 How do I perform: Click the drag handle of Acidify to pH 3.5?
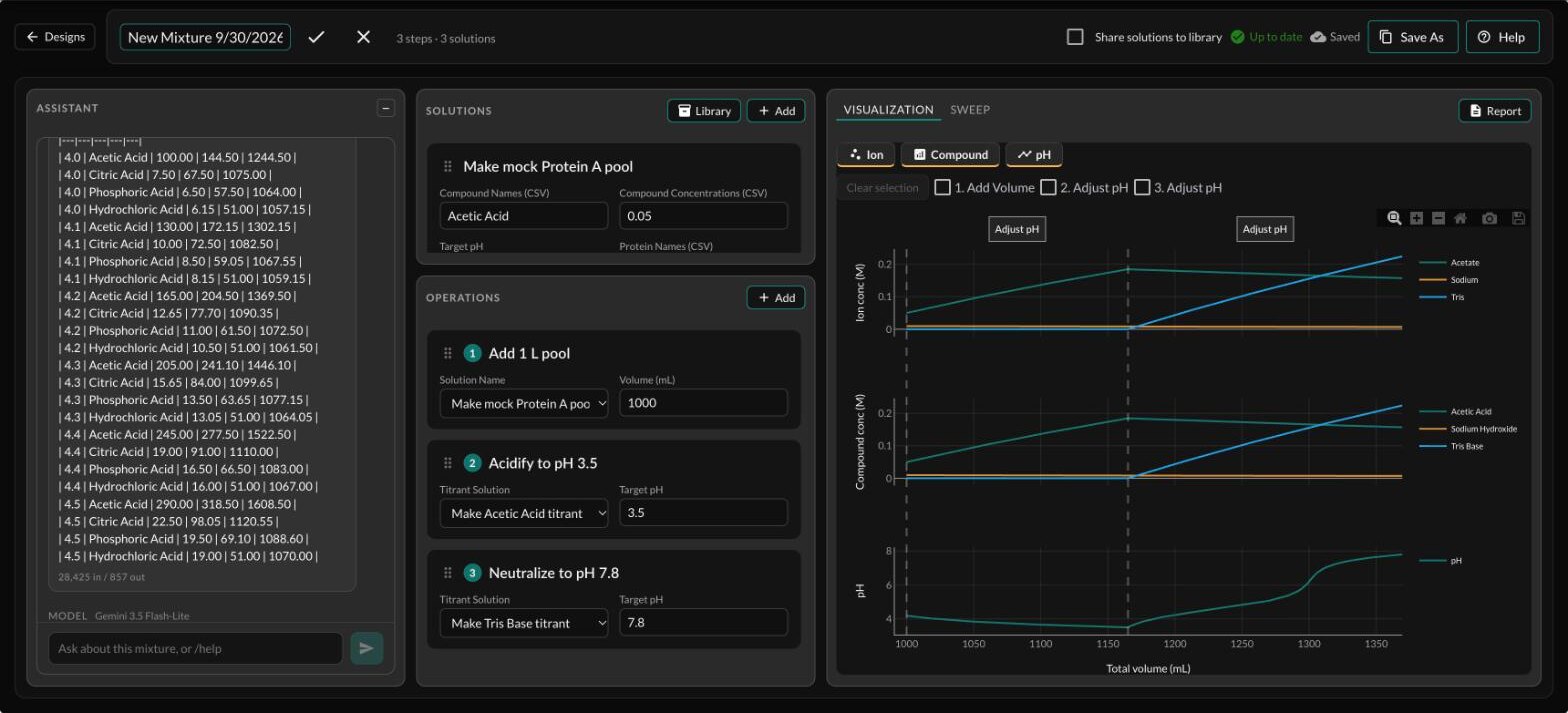tap(448, 463)
